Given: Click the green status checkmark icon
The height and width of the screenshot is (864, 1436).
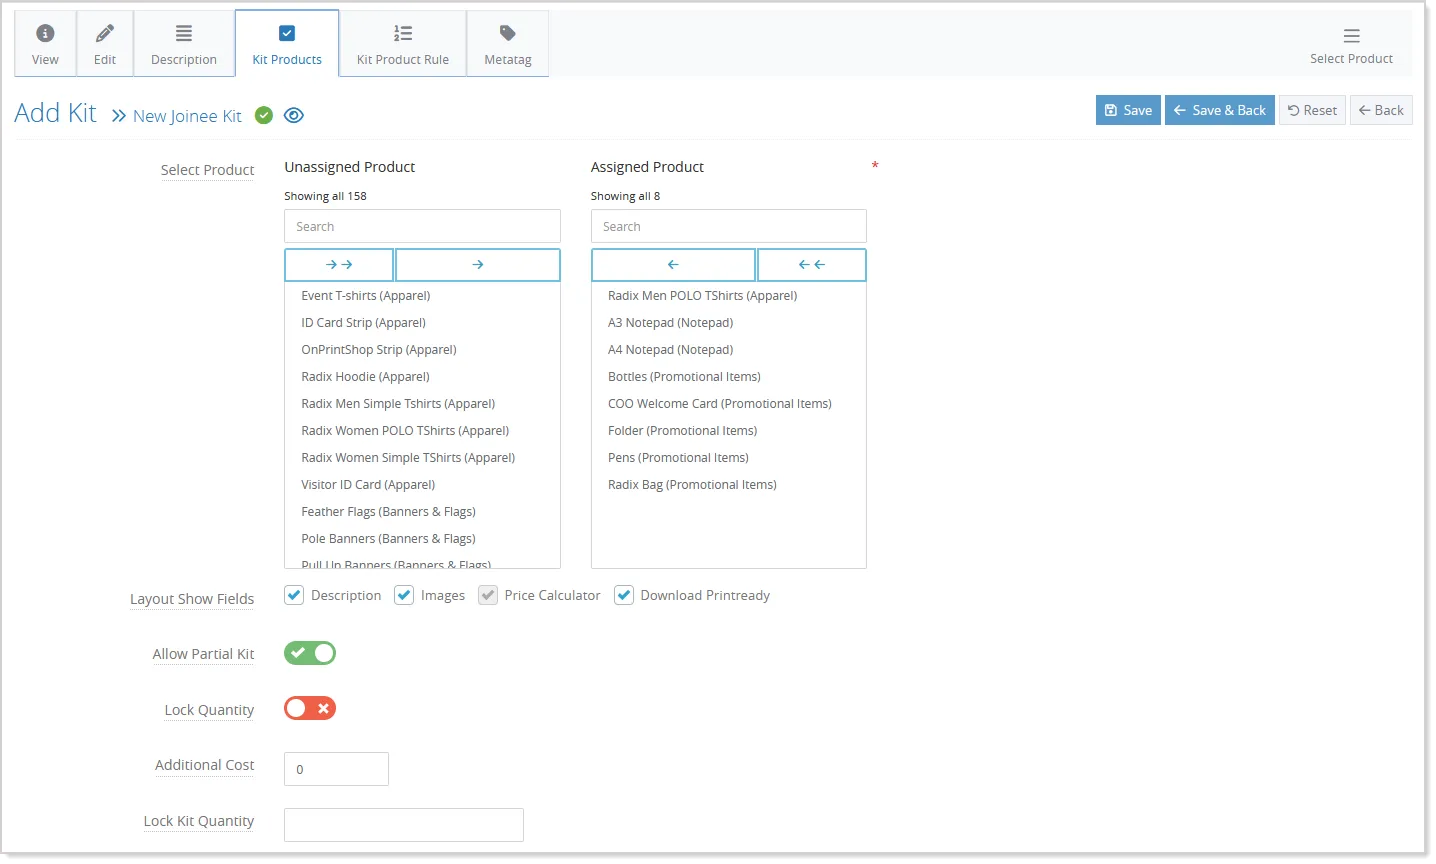Looking at the screenshot, I should click(x=264, y=115).
